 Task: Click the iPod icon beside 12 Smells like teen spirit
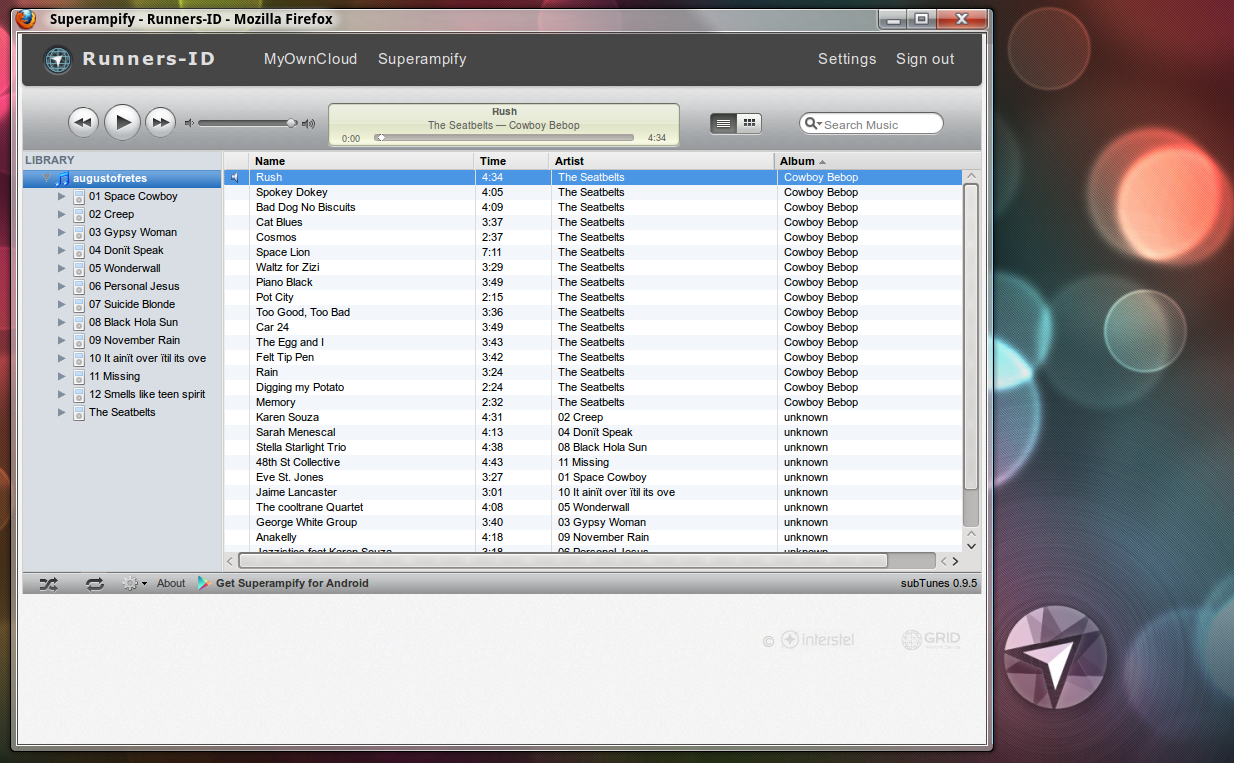79,395
